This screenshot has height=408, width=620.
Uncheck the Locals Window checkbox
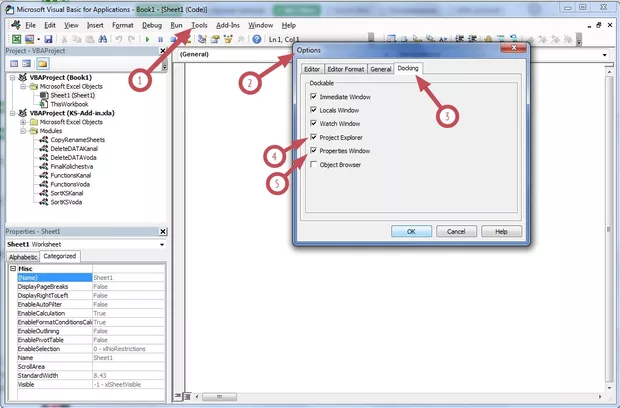click(314, 110)
